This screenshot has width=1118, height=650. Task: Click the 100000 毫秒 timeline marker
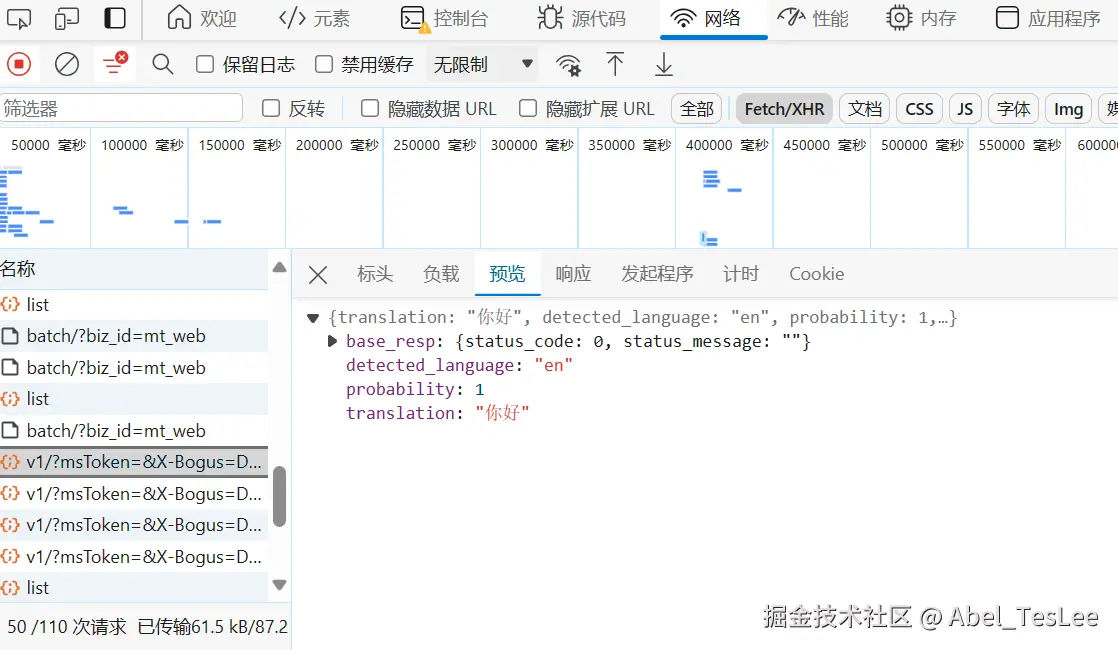[142, 145]
